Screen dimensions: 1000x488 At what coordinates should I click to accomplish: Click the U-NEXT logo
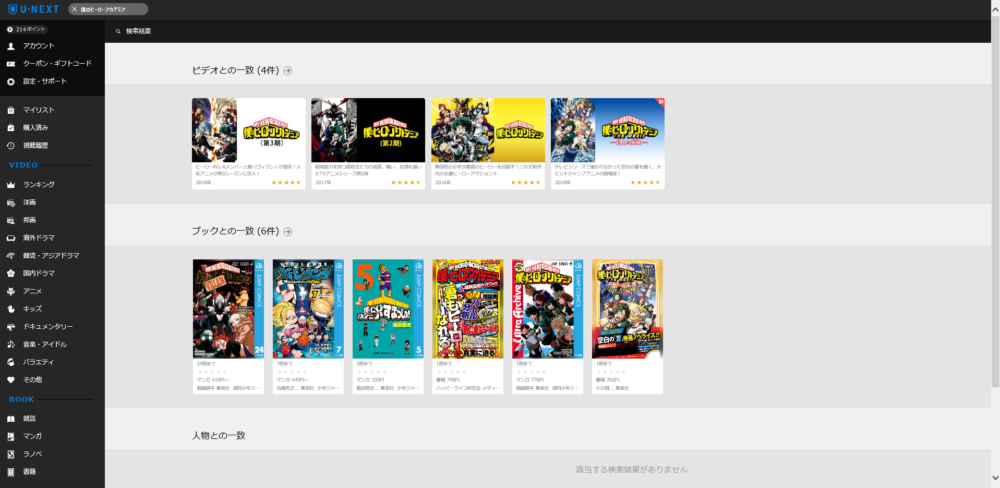33,9
